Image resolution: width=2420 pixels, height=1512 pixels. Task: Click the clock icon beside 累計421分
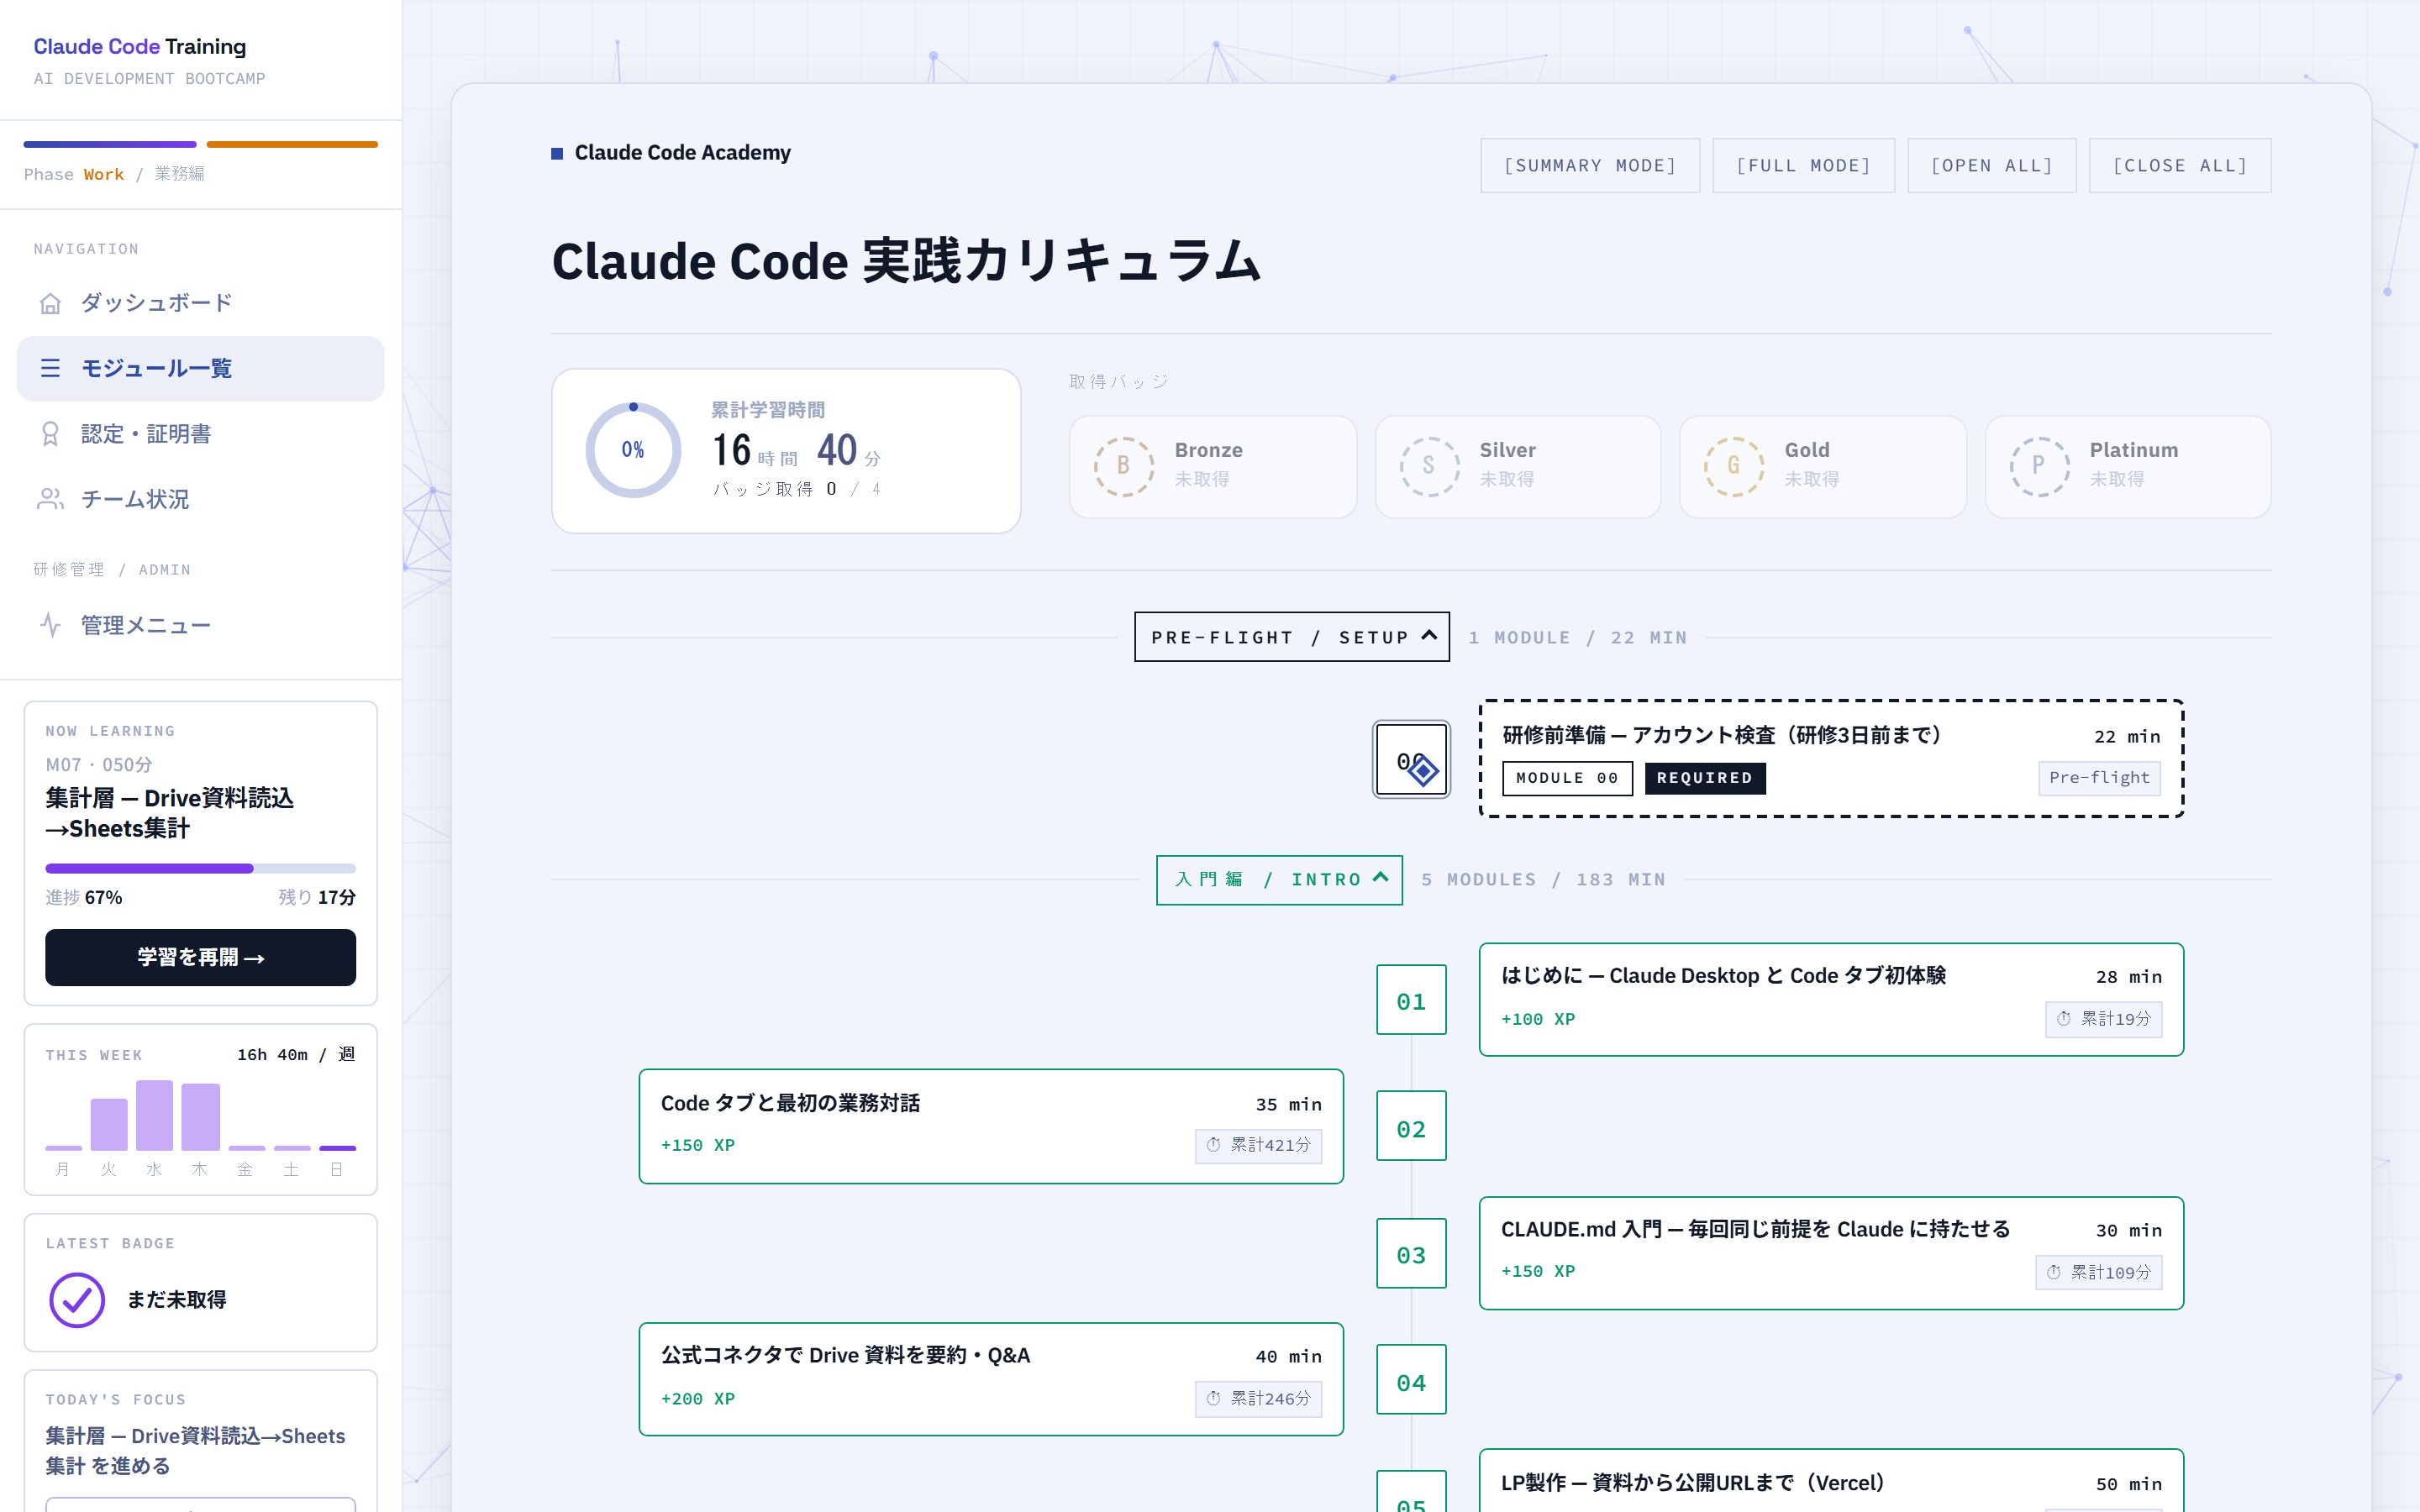tap(1213, 1145)
